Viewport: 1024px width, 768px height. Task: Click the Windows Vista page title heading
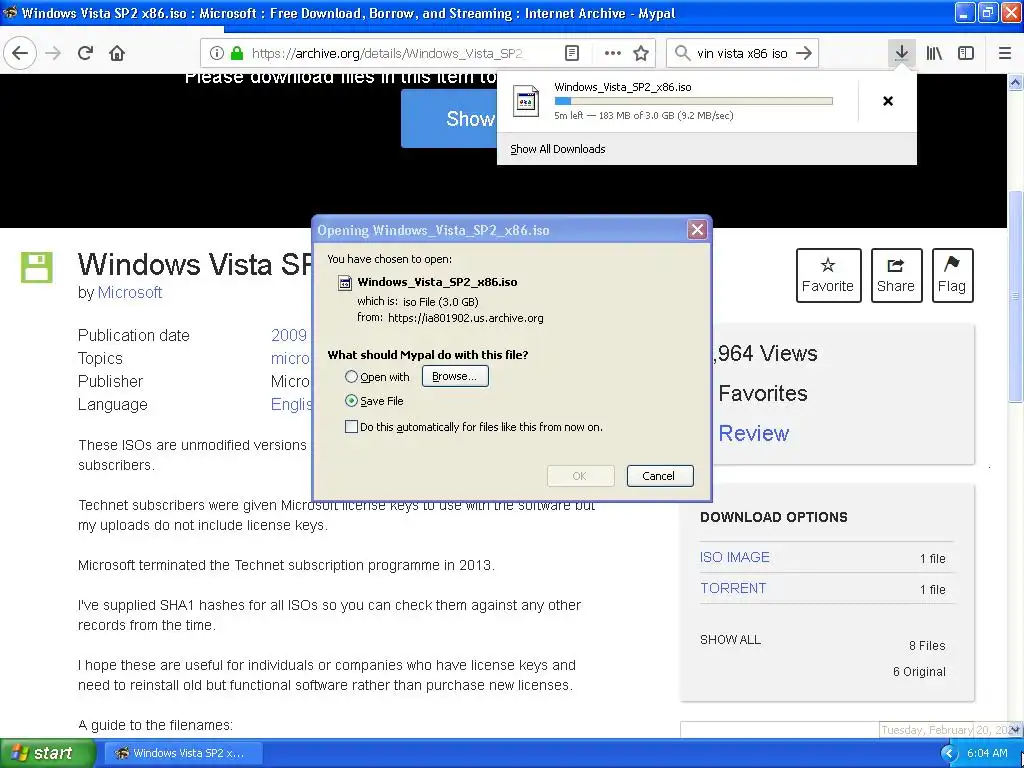[195, 264]
